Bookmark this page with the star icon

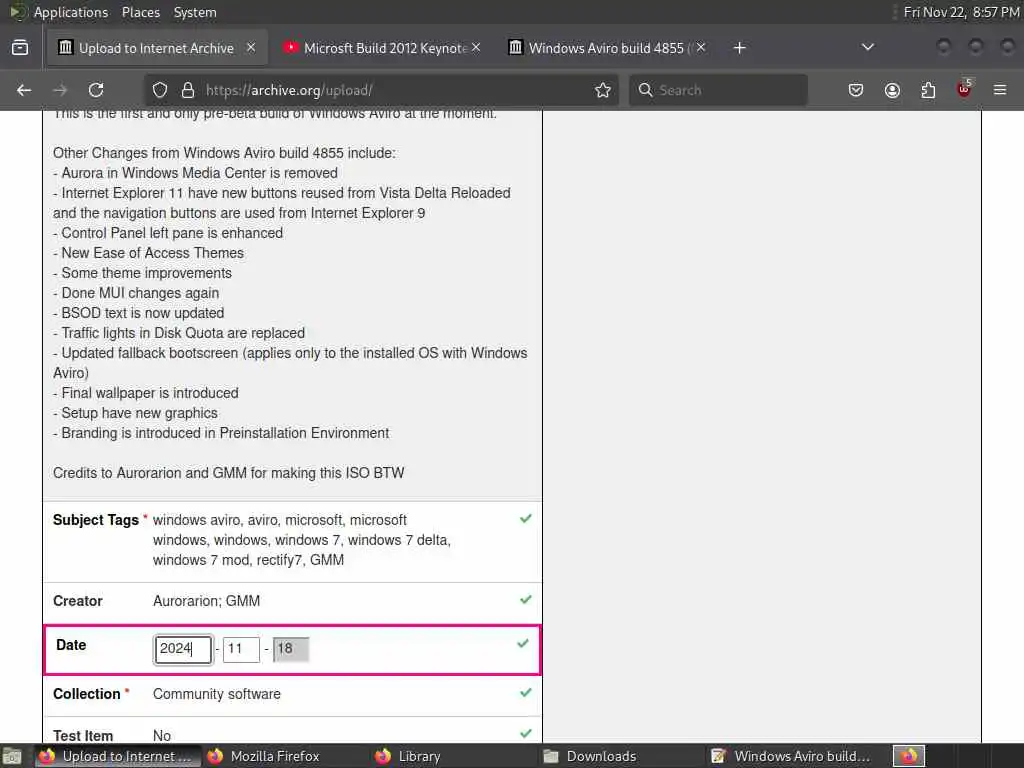(x=603, y=90)
